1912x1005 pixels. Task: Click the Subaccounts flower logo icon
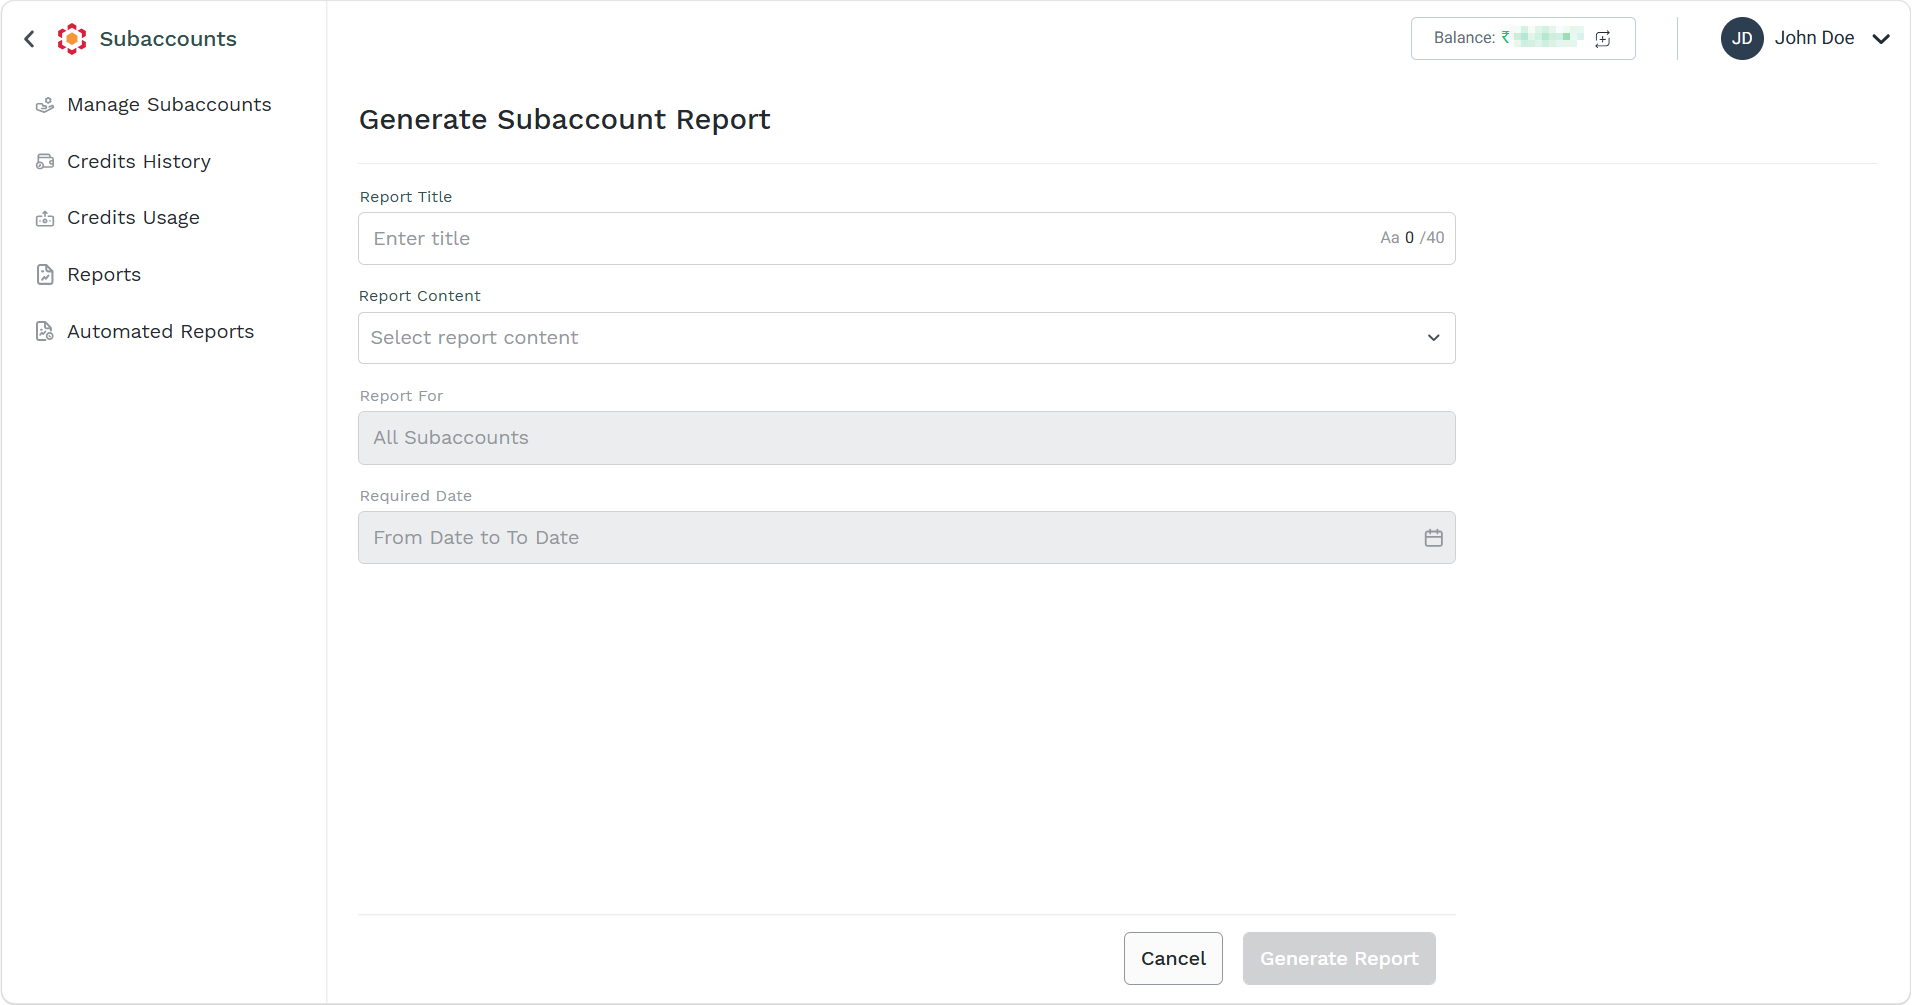pos(72,39)
